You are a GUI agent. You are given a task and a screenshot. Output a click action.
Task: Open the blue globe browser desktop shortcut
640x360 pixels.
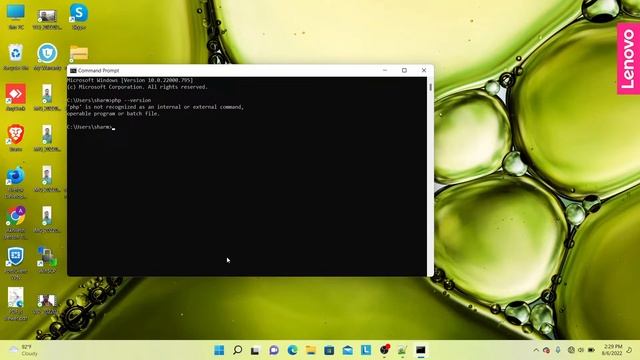click(x=16, y=182)
